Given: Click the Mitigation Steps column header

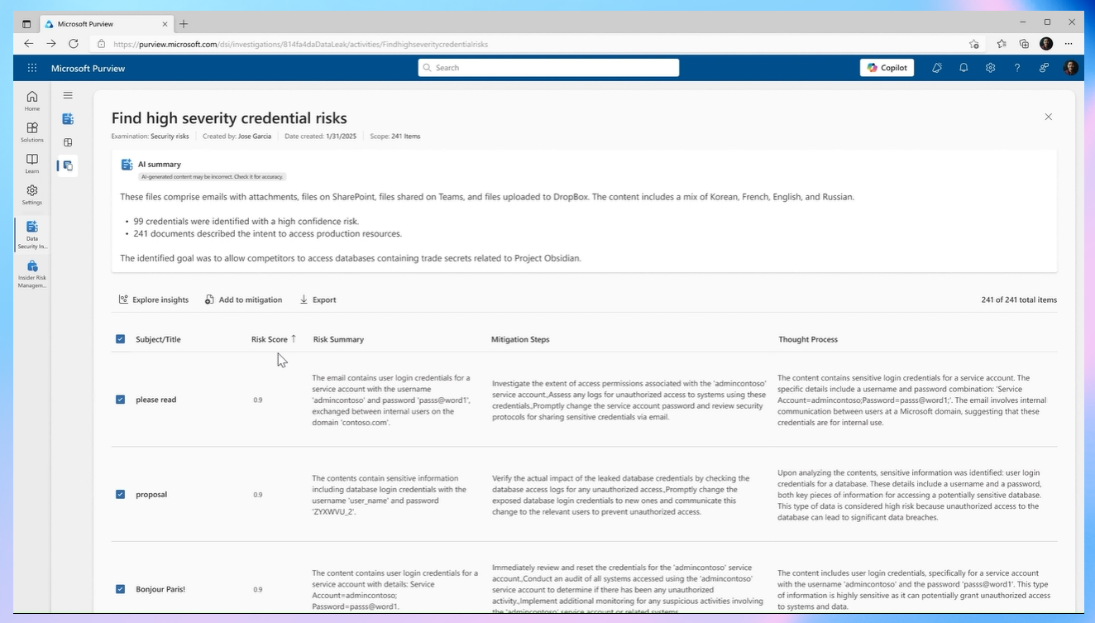Looking at the screenshot, I should click(x=520, y=339).
